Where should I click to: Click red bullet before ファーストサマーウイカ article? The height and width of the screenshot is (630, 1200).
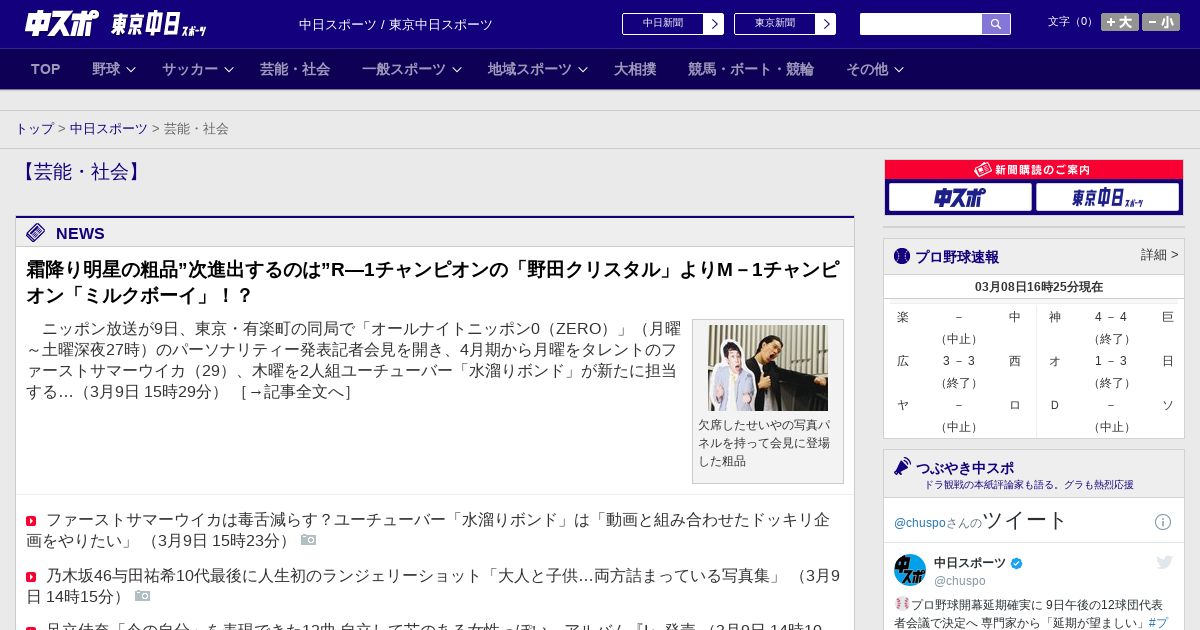tap(31, 521)
